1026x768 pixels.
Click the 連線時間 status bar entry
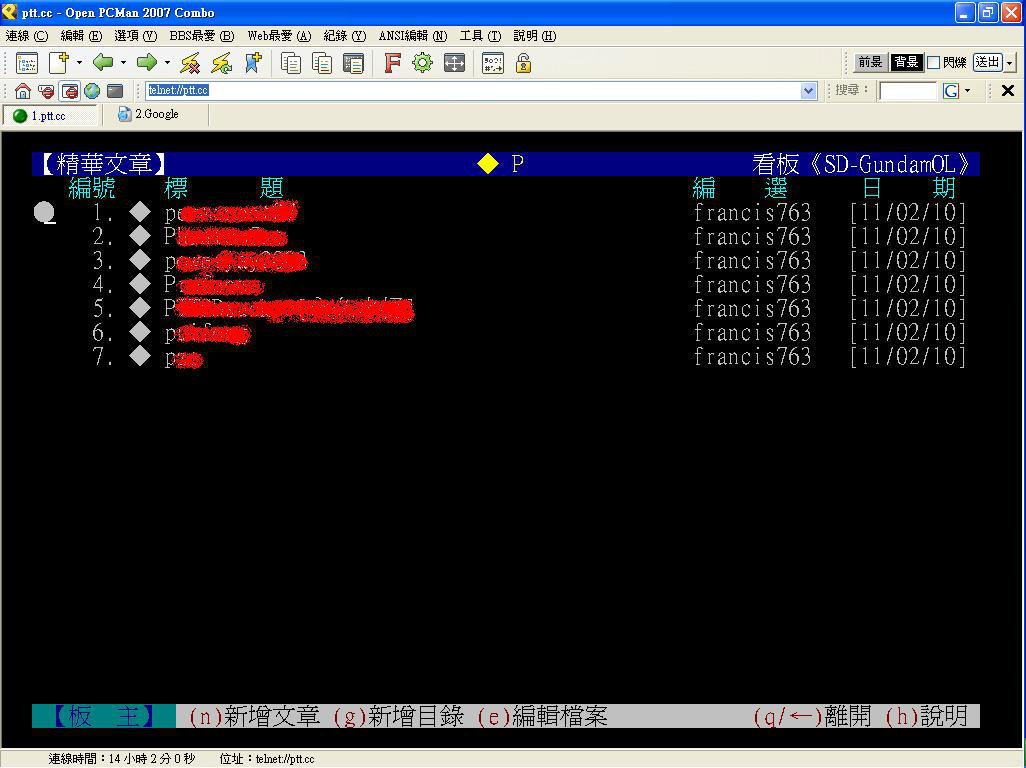point(122,759)
